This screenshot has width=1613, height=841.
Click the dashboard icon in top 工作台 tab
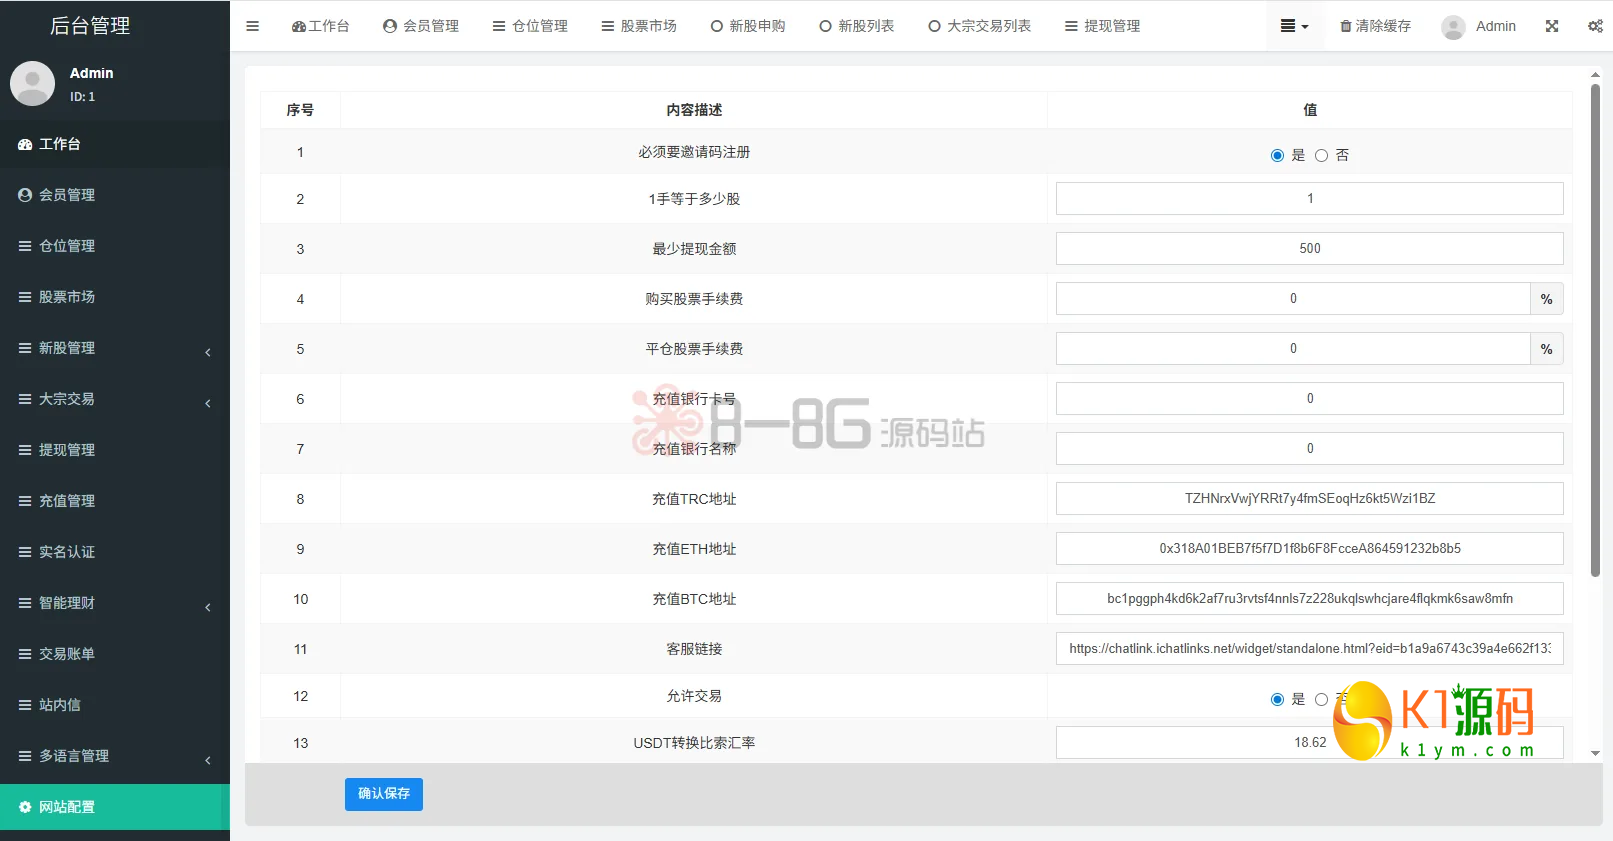click(x=298, y=26)
